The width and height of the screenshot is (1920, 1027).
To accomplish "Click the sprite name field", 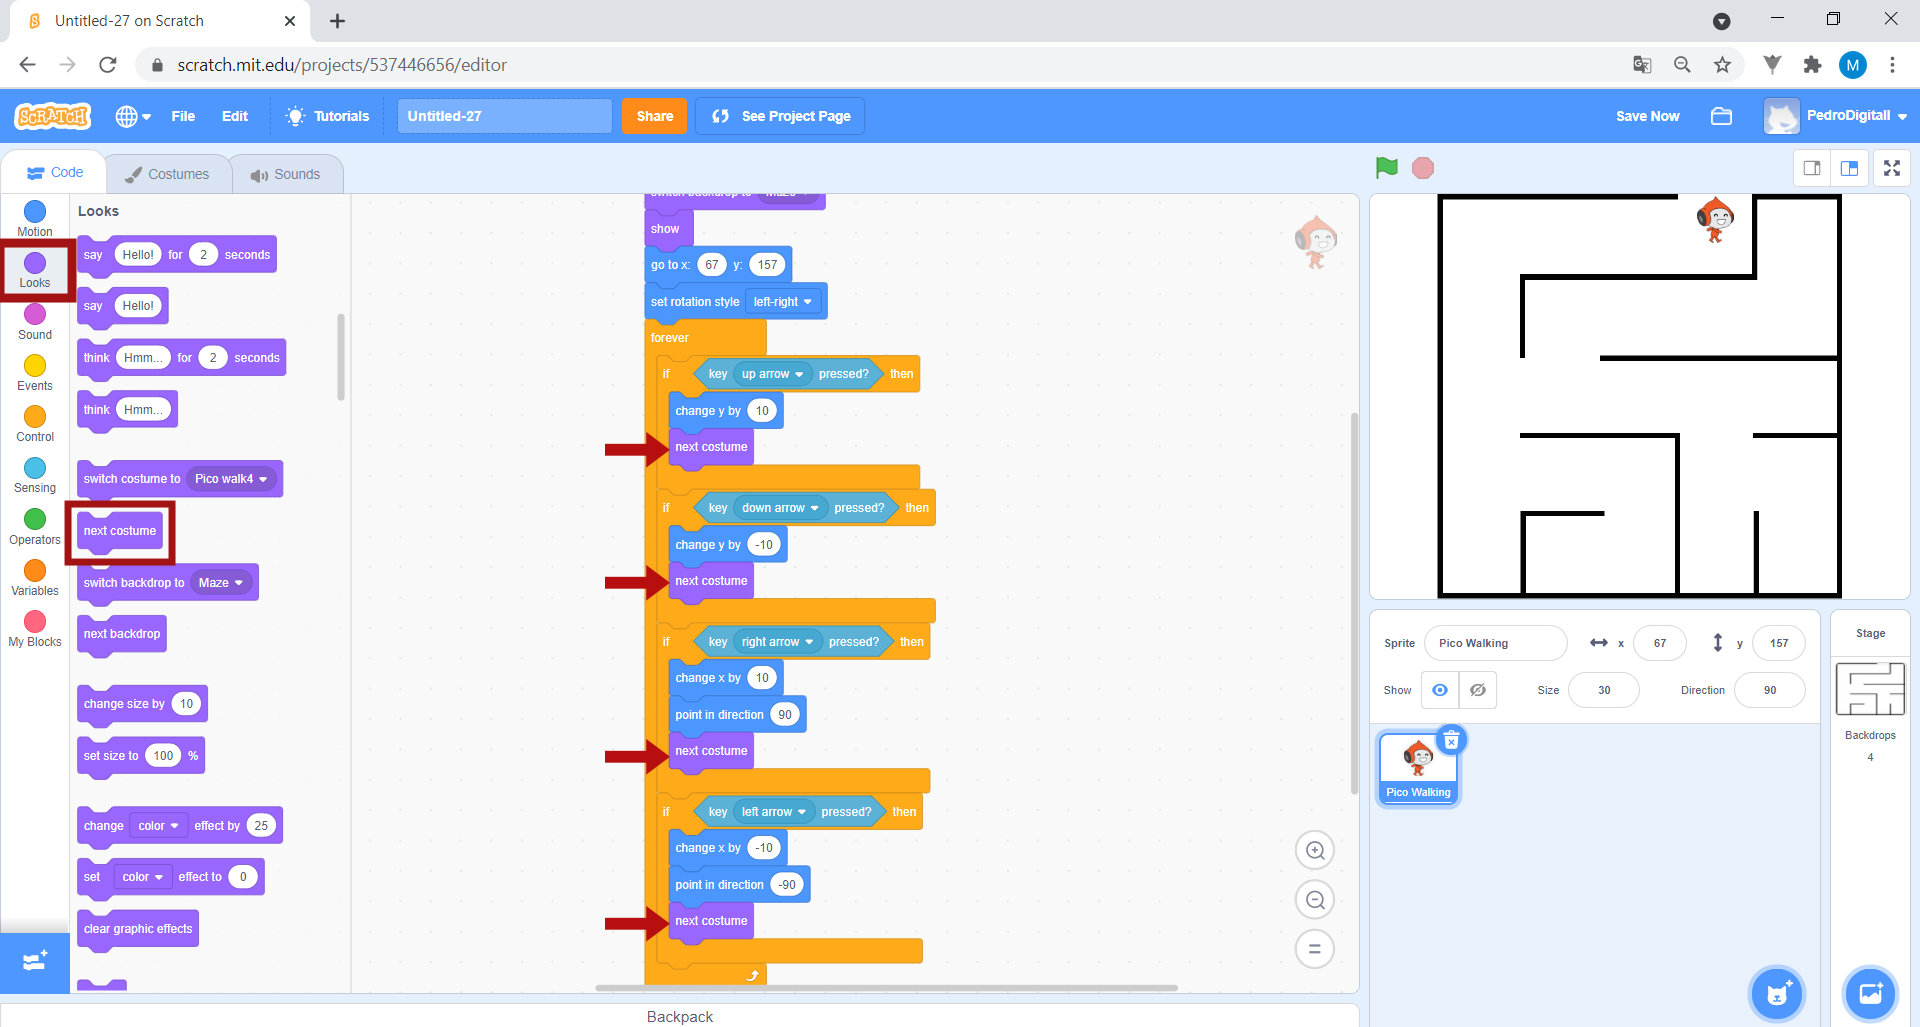I will 1495,643.
